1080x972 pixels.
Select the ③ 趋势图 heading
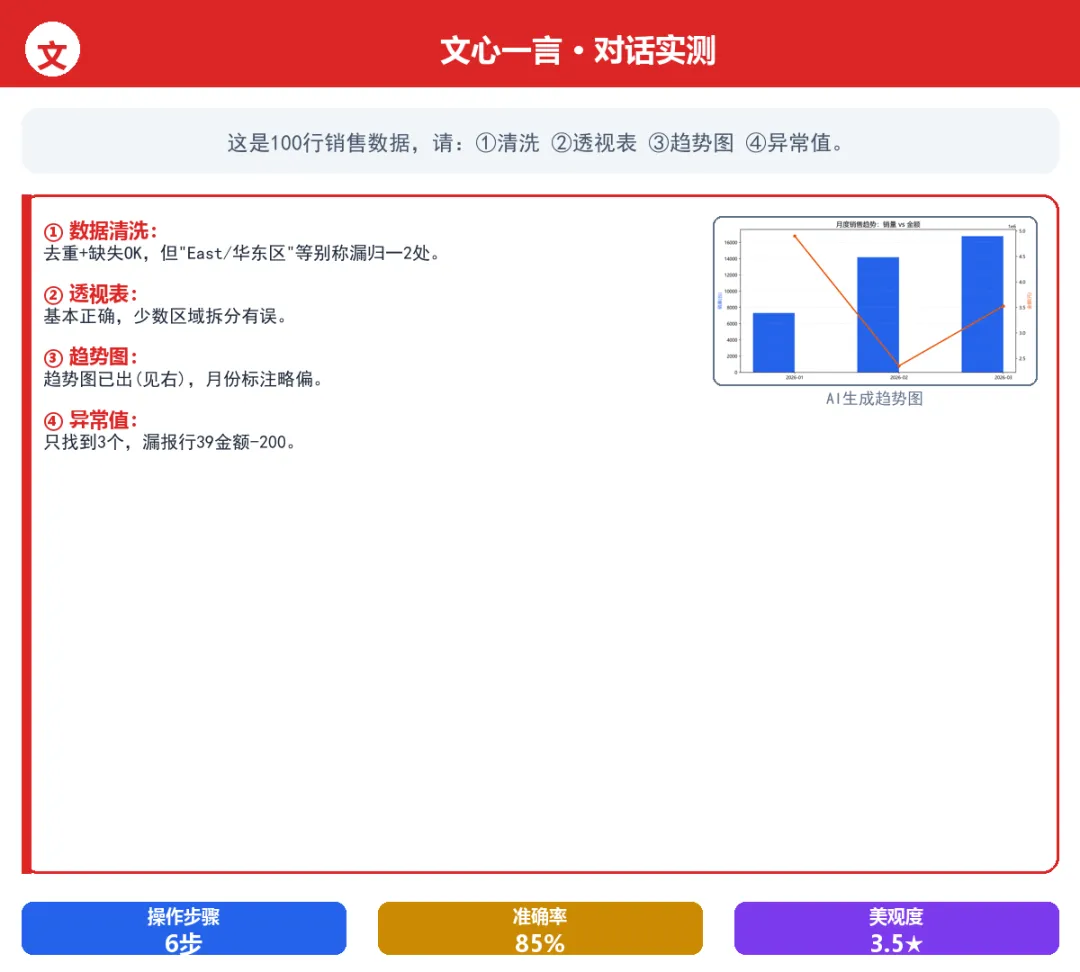coord(91,357)
